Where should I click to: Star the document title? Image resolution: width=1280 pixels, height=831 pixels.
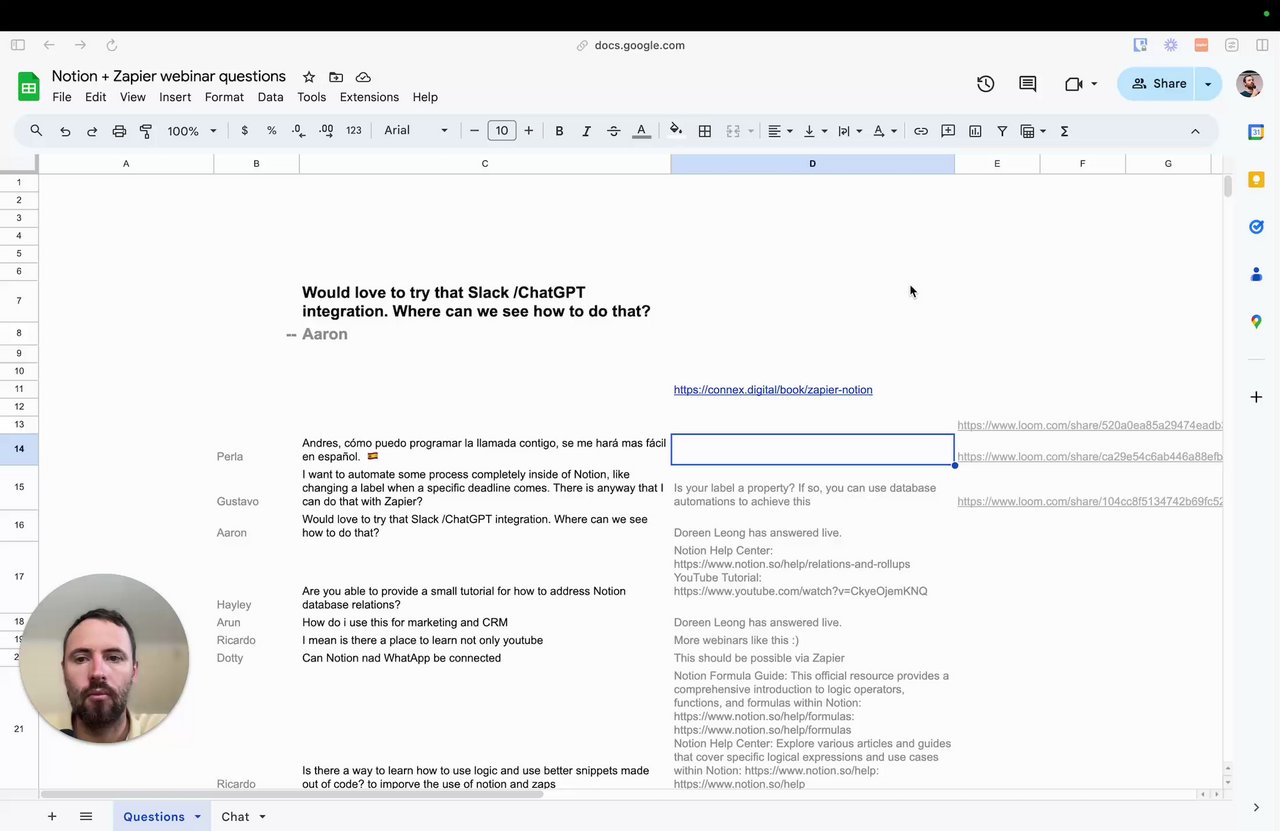coord(309,77)
